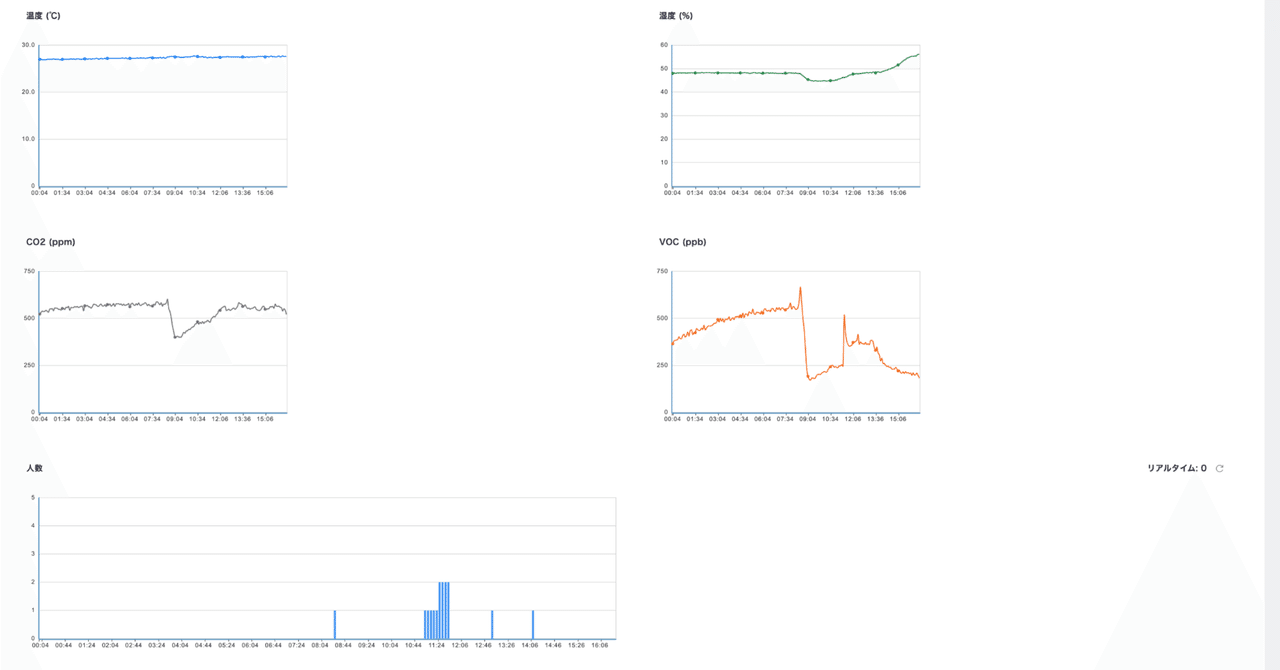The height and width of the screenshot is (670, 1280).
Task: Click the people-count bar near 14:06
Action: (533, 624)
